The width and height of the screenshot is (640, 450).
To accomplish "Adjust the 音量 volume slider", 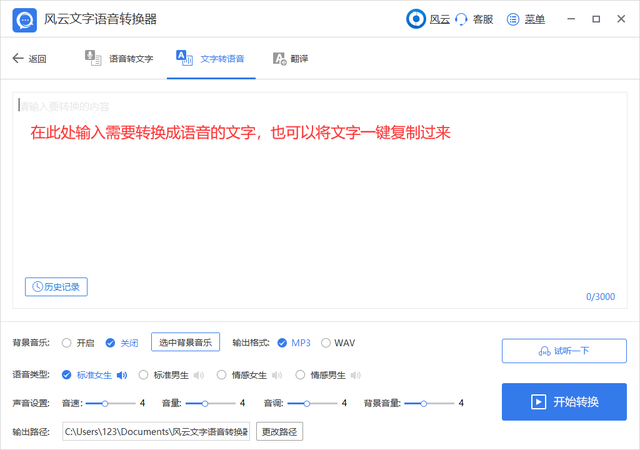I will click(x=210, y=403).
